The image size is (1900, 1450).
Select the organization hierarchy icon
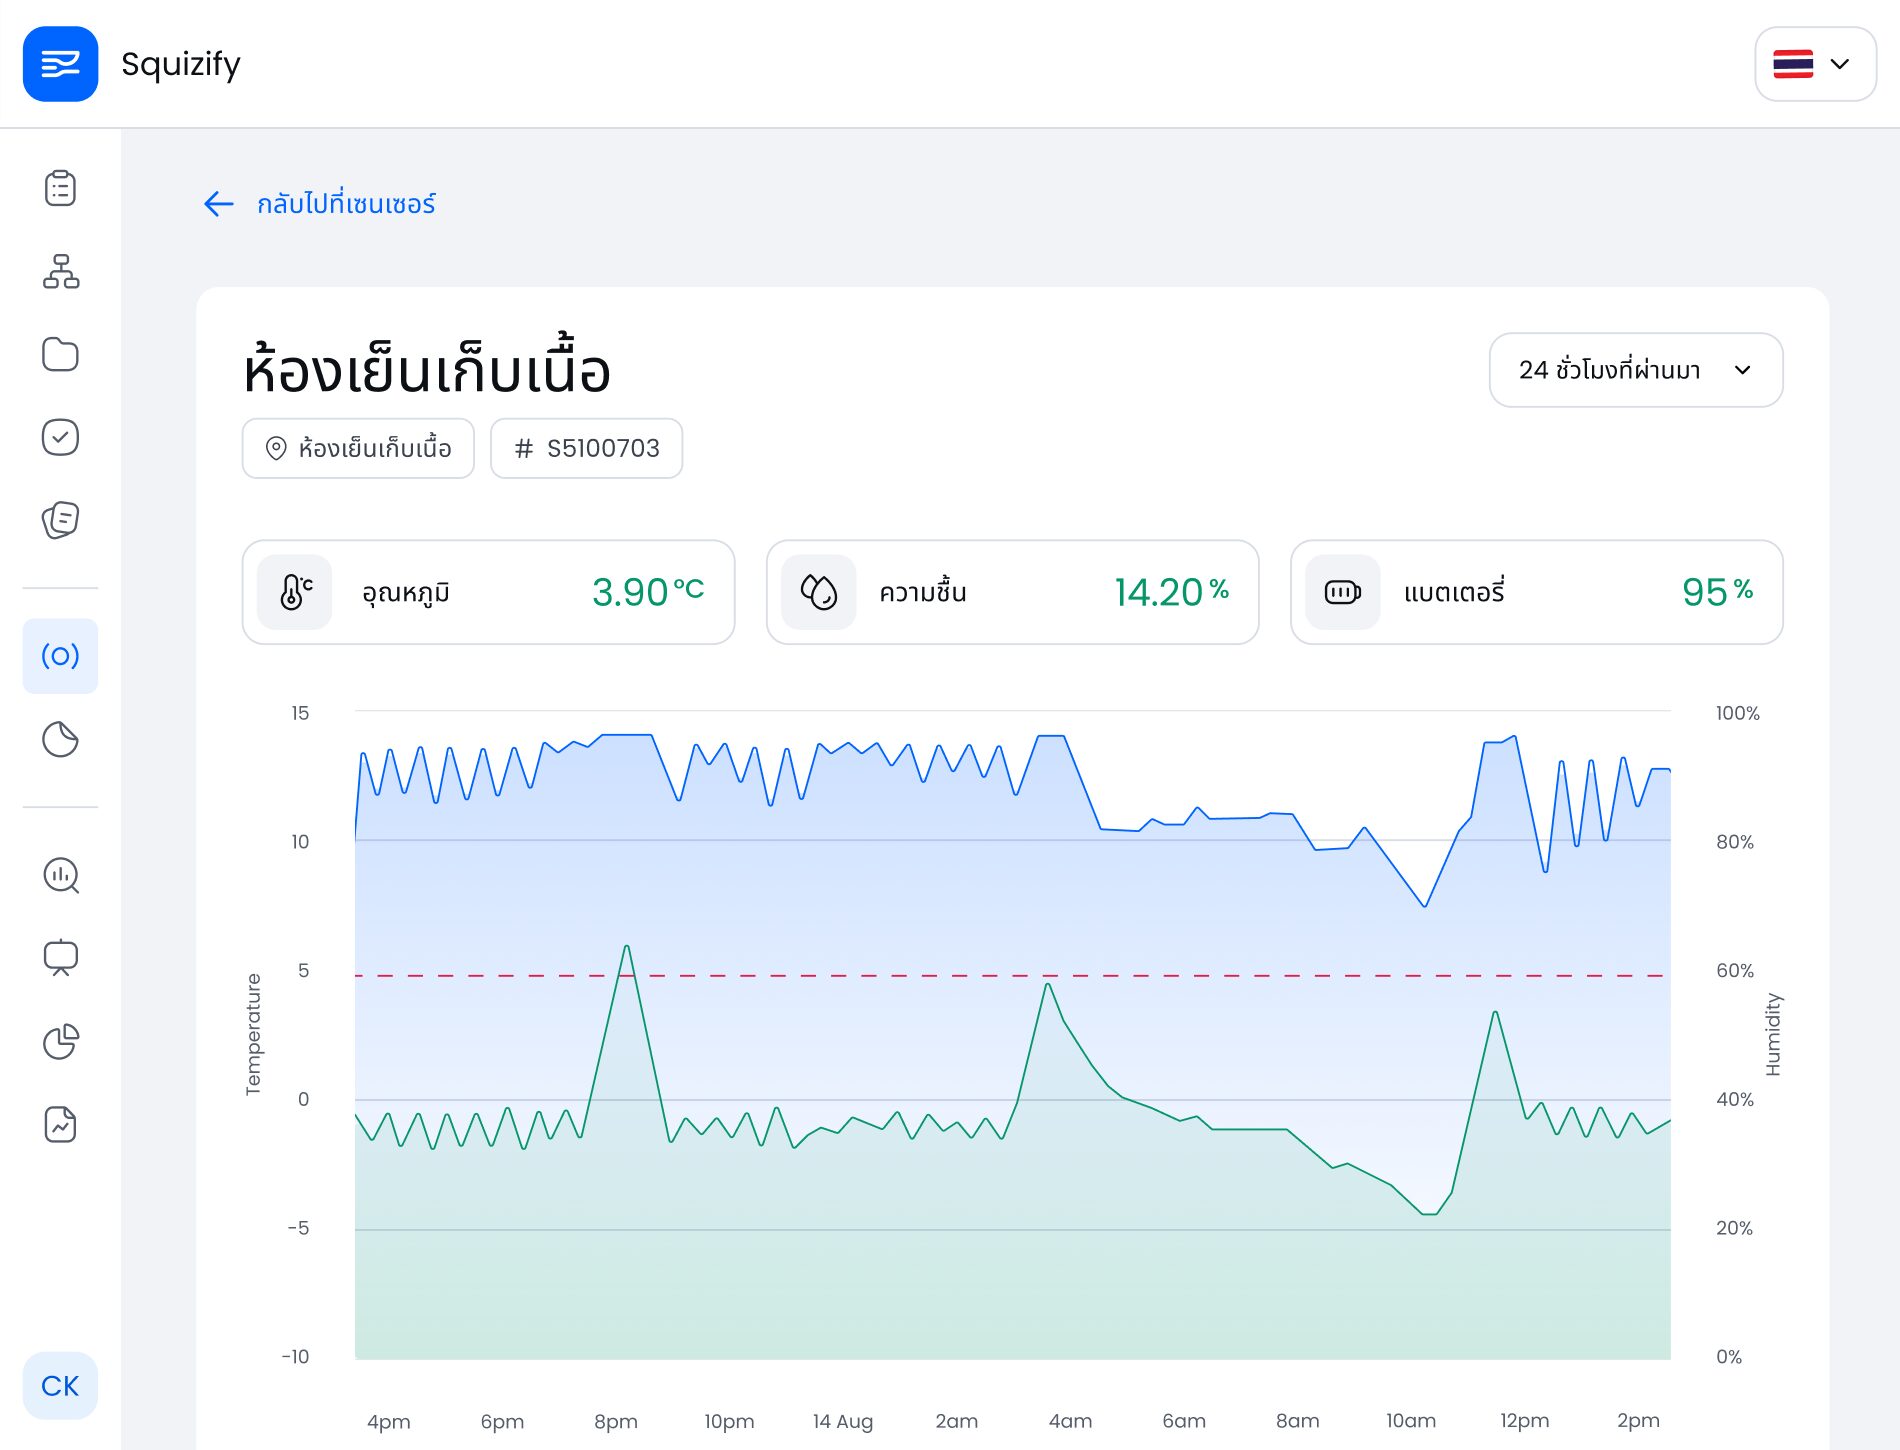coord(60,272)
